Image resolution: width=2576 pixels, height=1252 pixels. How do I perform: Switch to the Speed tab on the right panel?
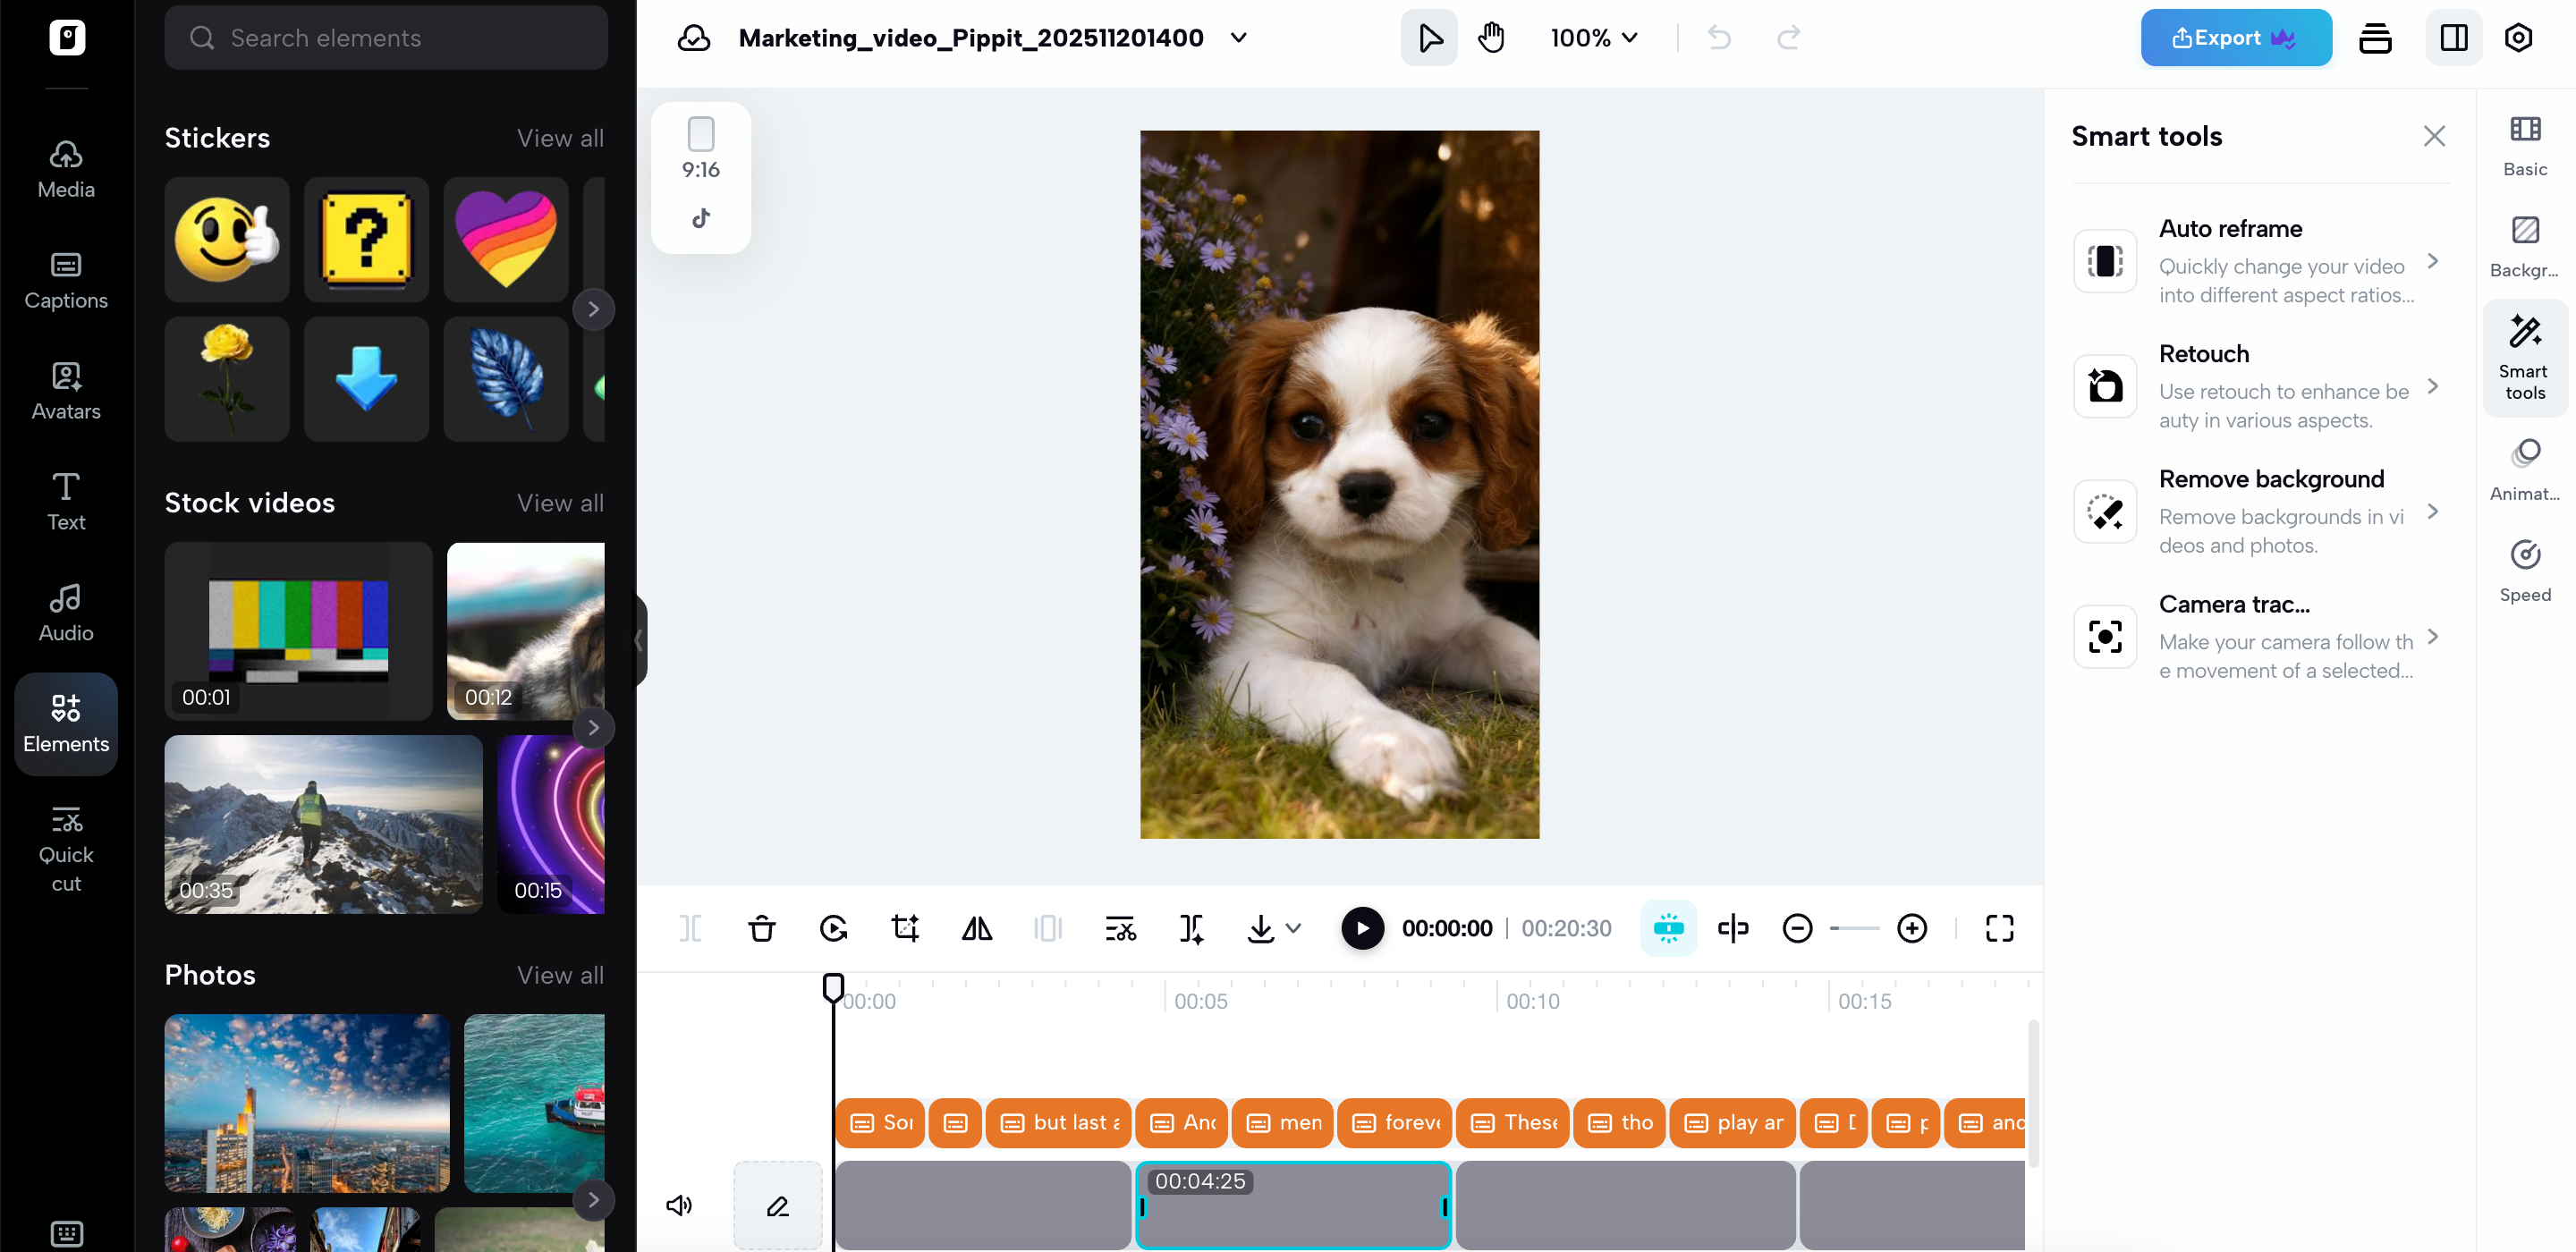(x=2524, y=570)
